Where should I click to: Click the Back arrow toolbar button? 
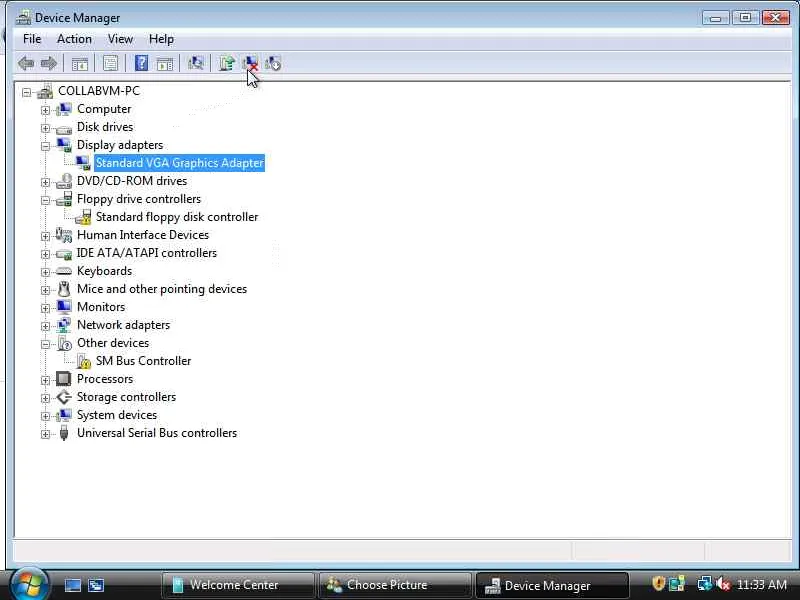[x=26, y=63]
